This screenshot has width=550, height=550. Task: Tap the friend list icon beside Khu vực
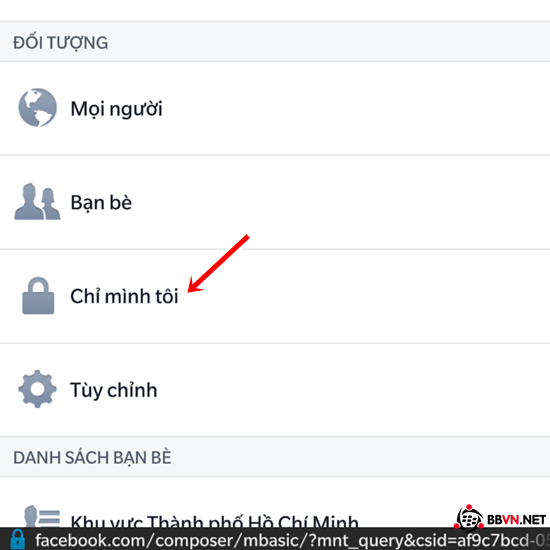[42, 516]
